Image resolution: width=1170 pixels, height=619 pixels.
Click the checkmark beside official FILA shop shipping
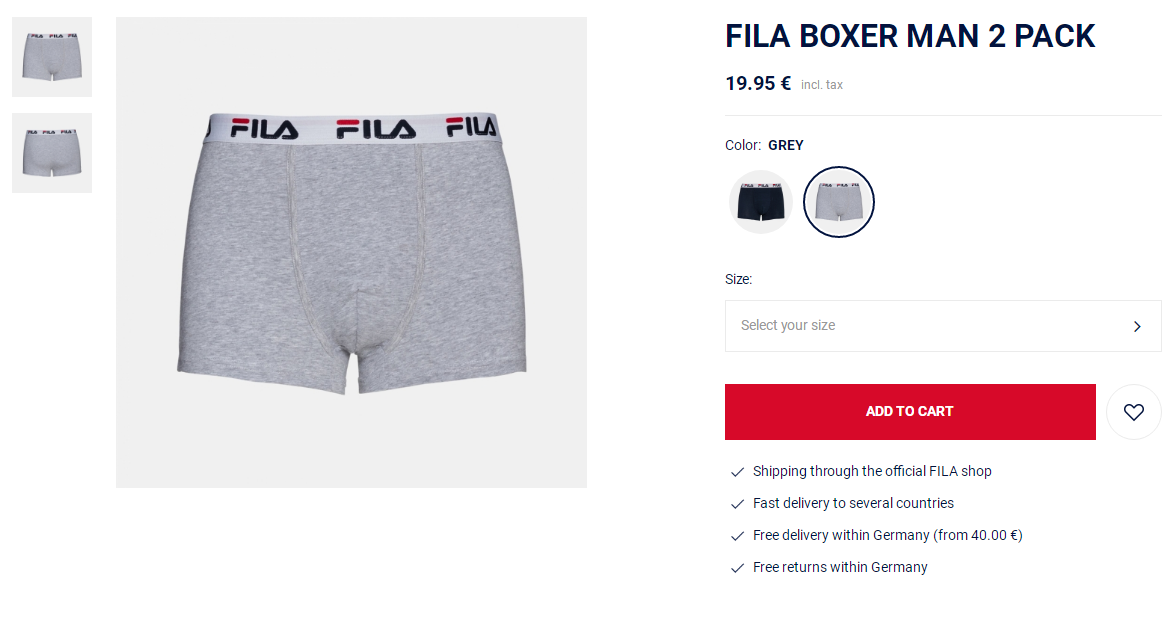(737, 472)
